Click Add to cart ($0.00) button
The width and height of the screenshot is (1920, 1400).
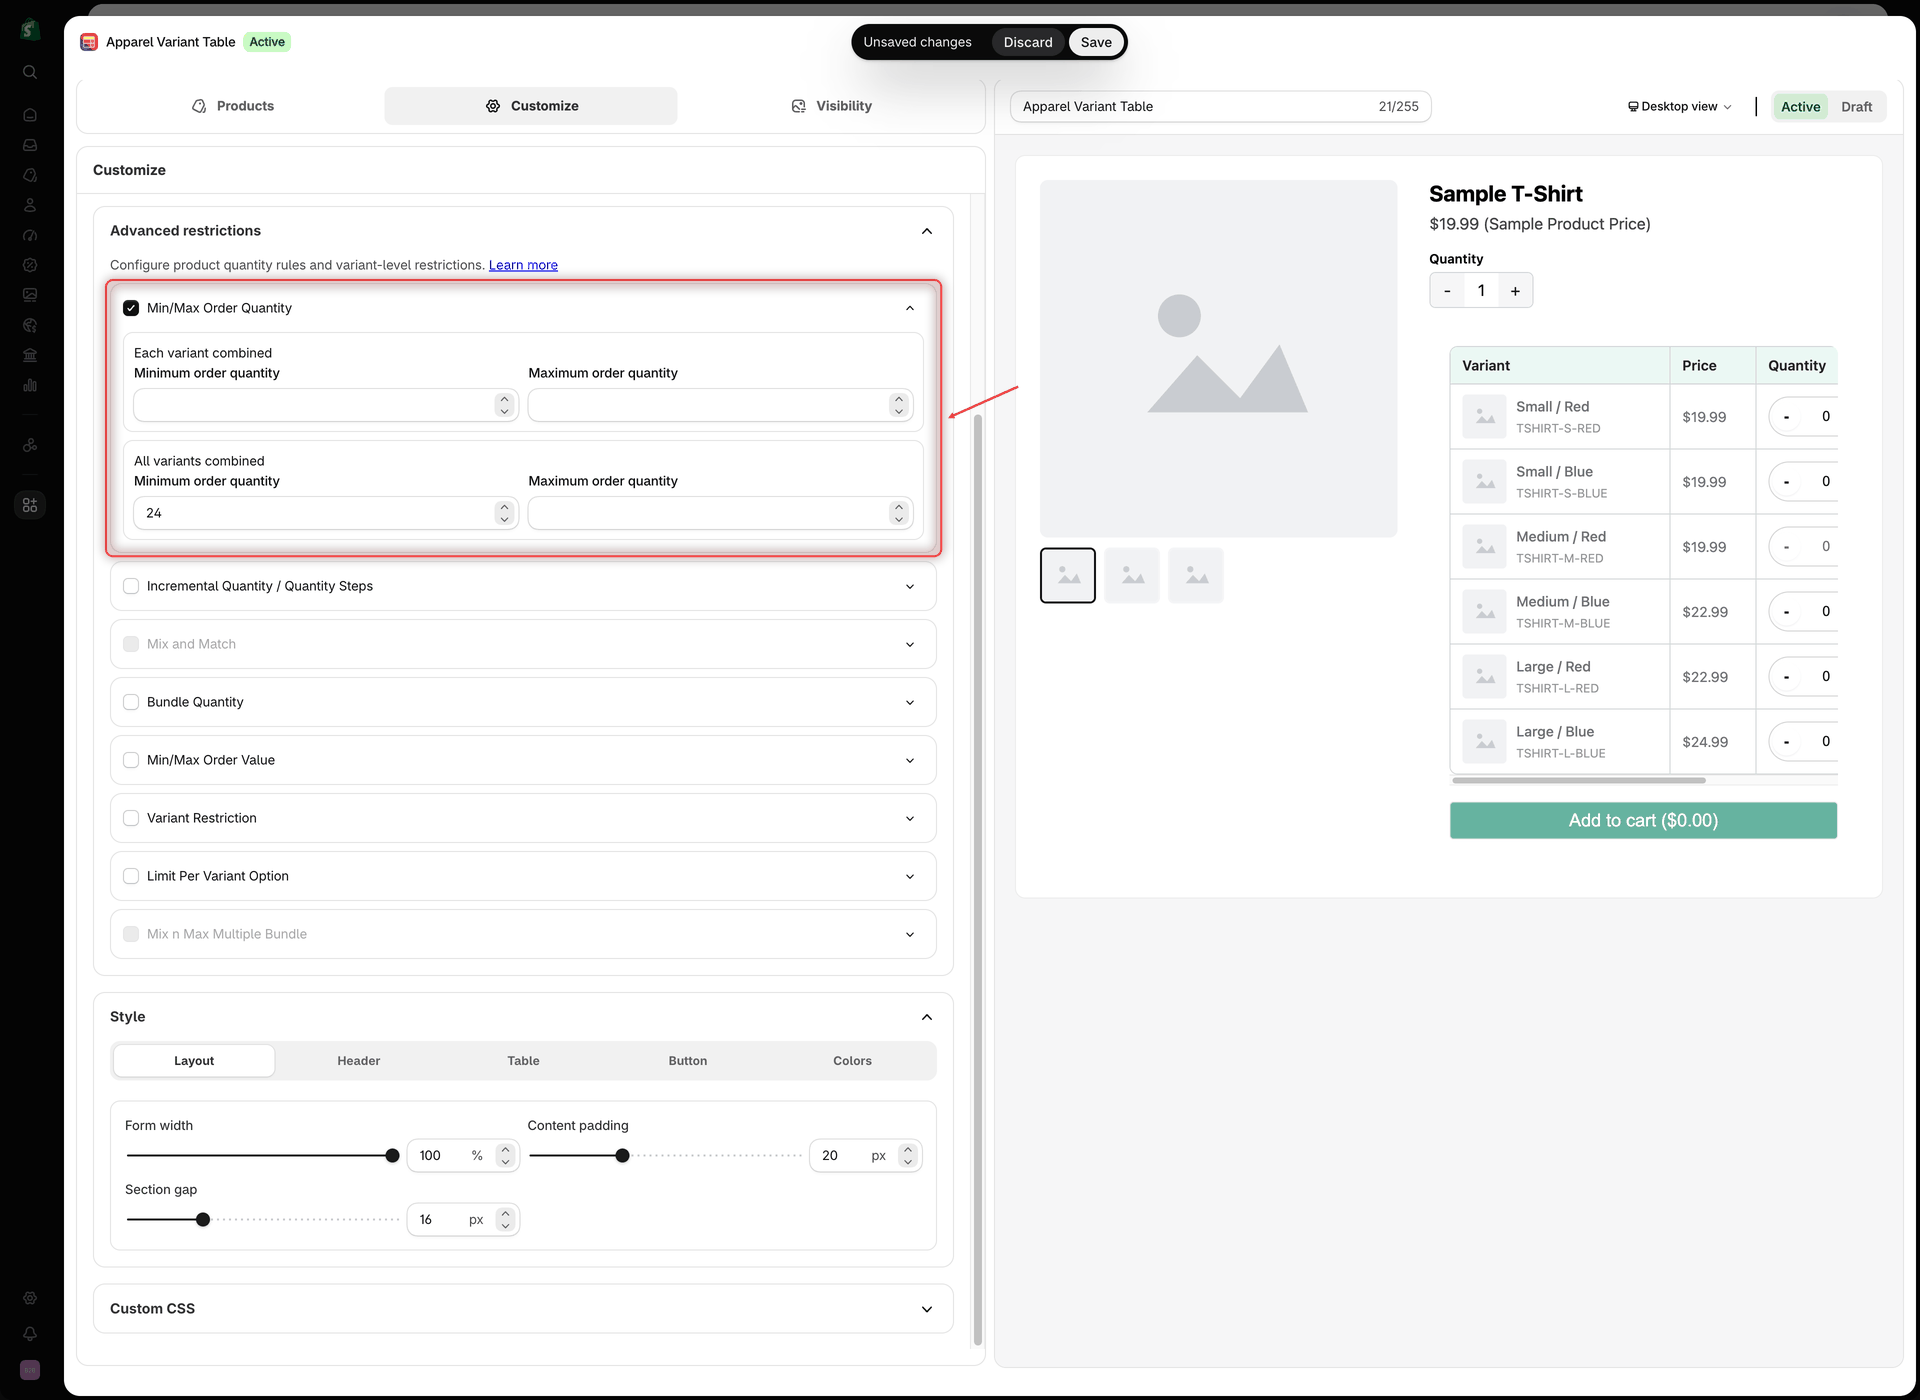pyautogui.click(x=1643, y=821)
